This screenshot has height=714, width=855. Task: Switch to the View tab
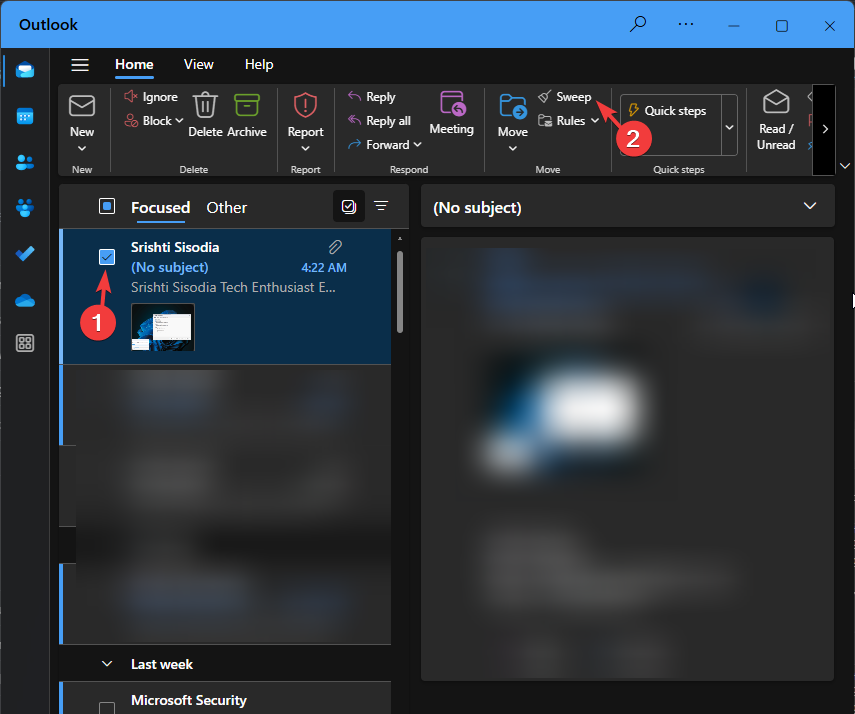point(198,64)
